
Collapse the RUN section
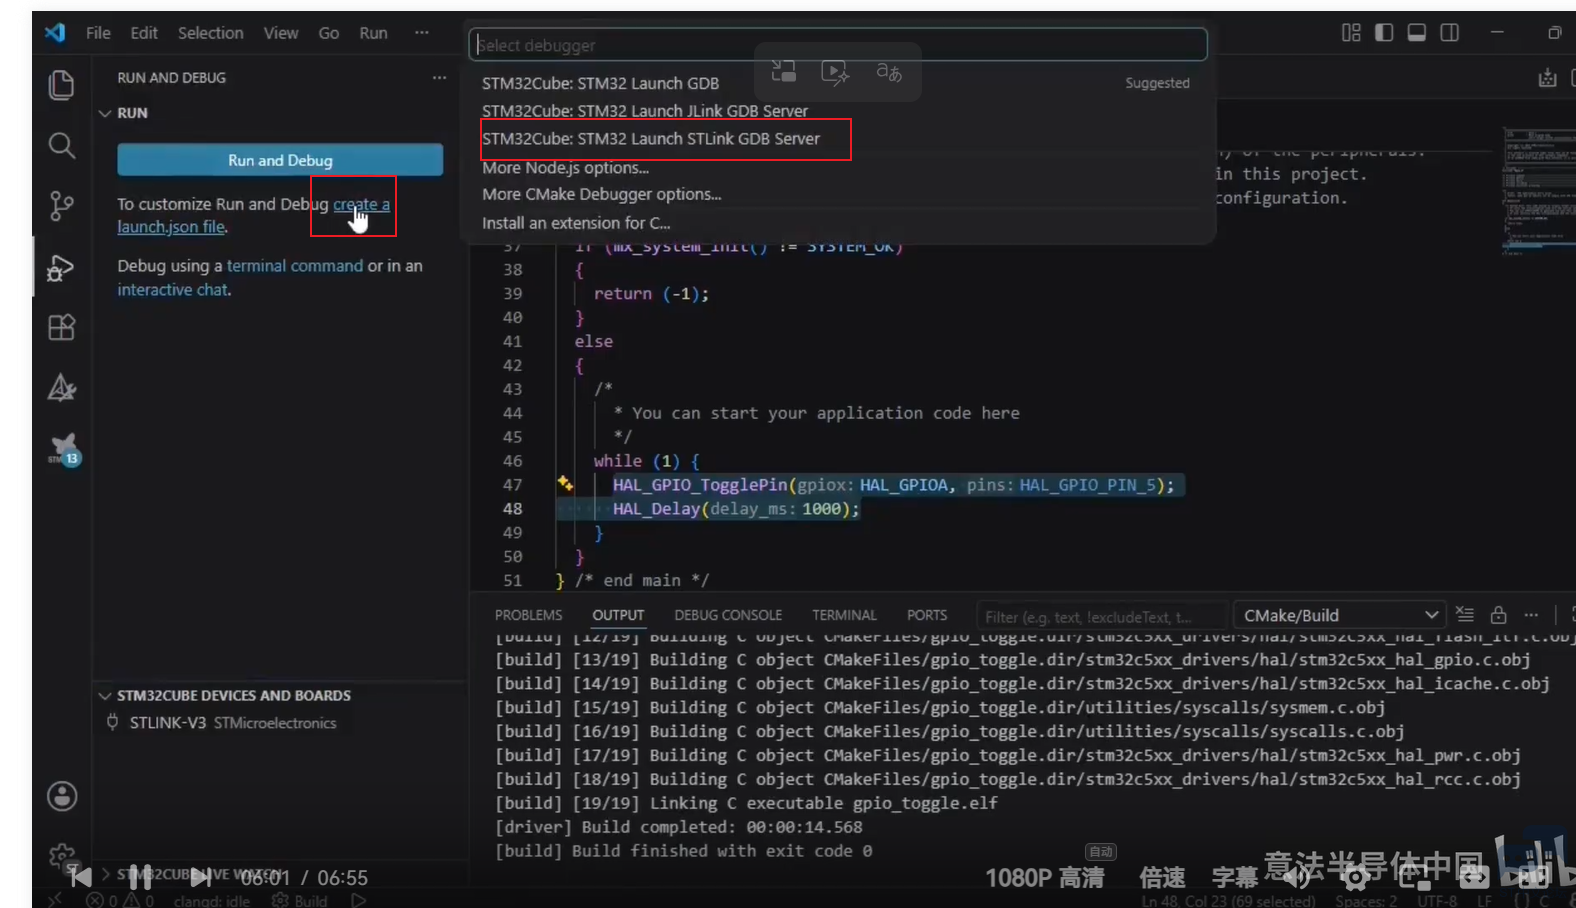[105, 113]
